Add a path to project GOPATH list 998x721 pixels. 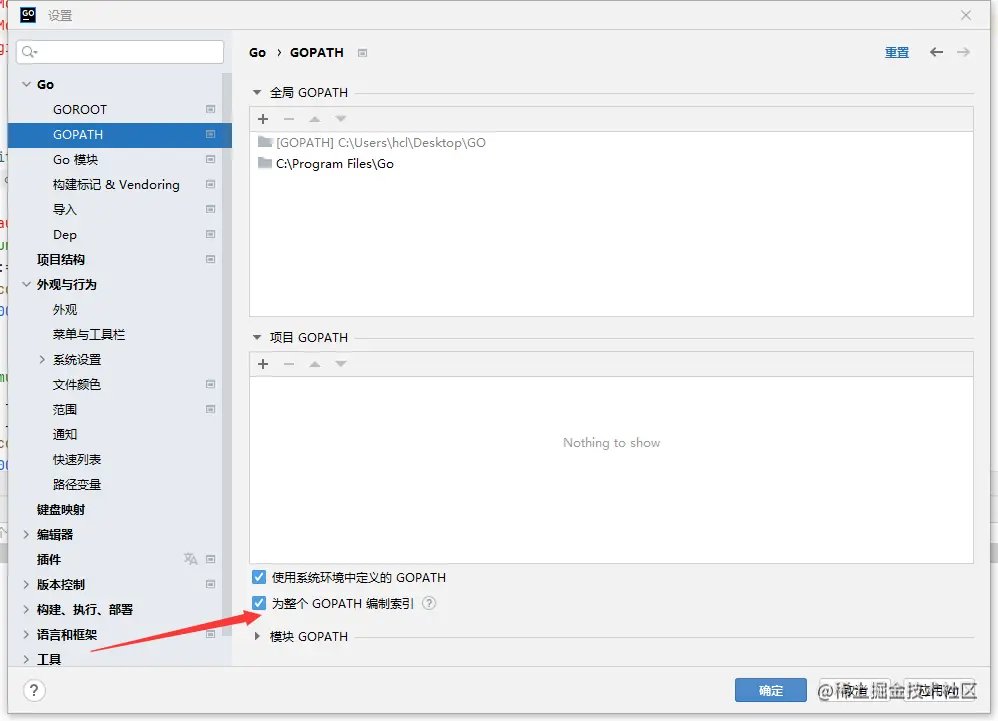tap(263, 364)
